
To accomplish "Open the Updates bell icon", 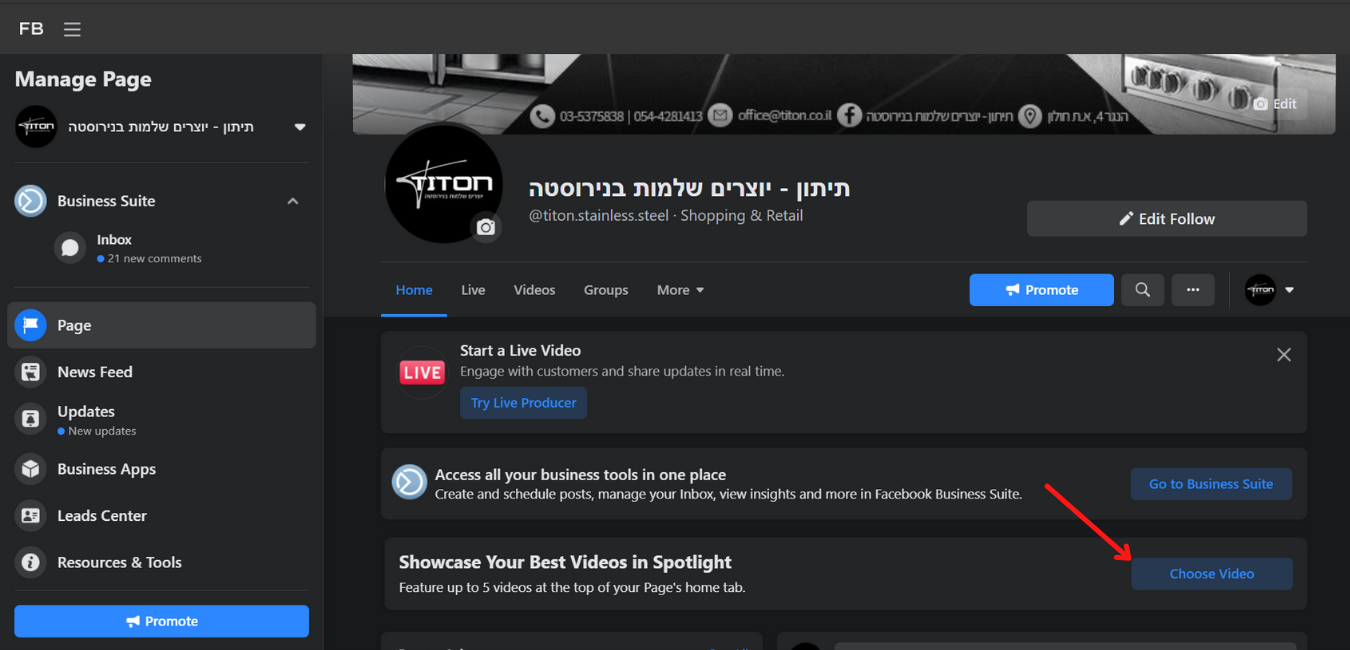I will [31, 419].
